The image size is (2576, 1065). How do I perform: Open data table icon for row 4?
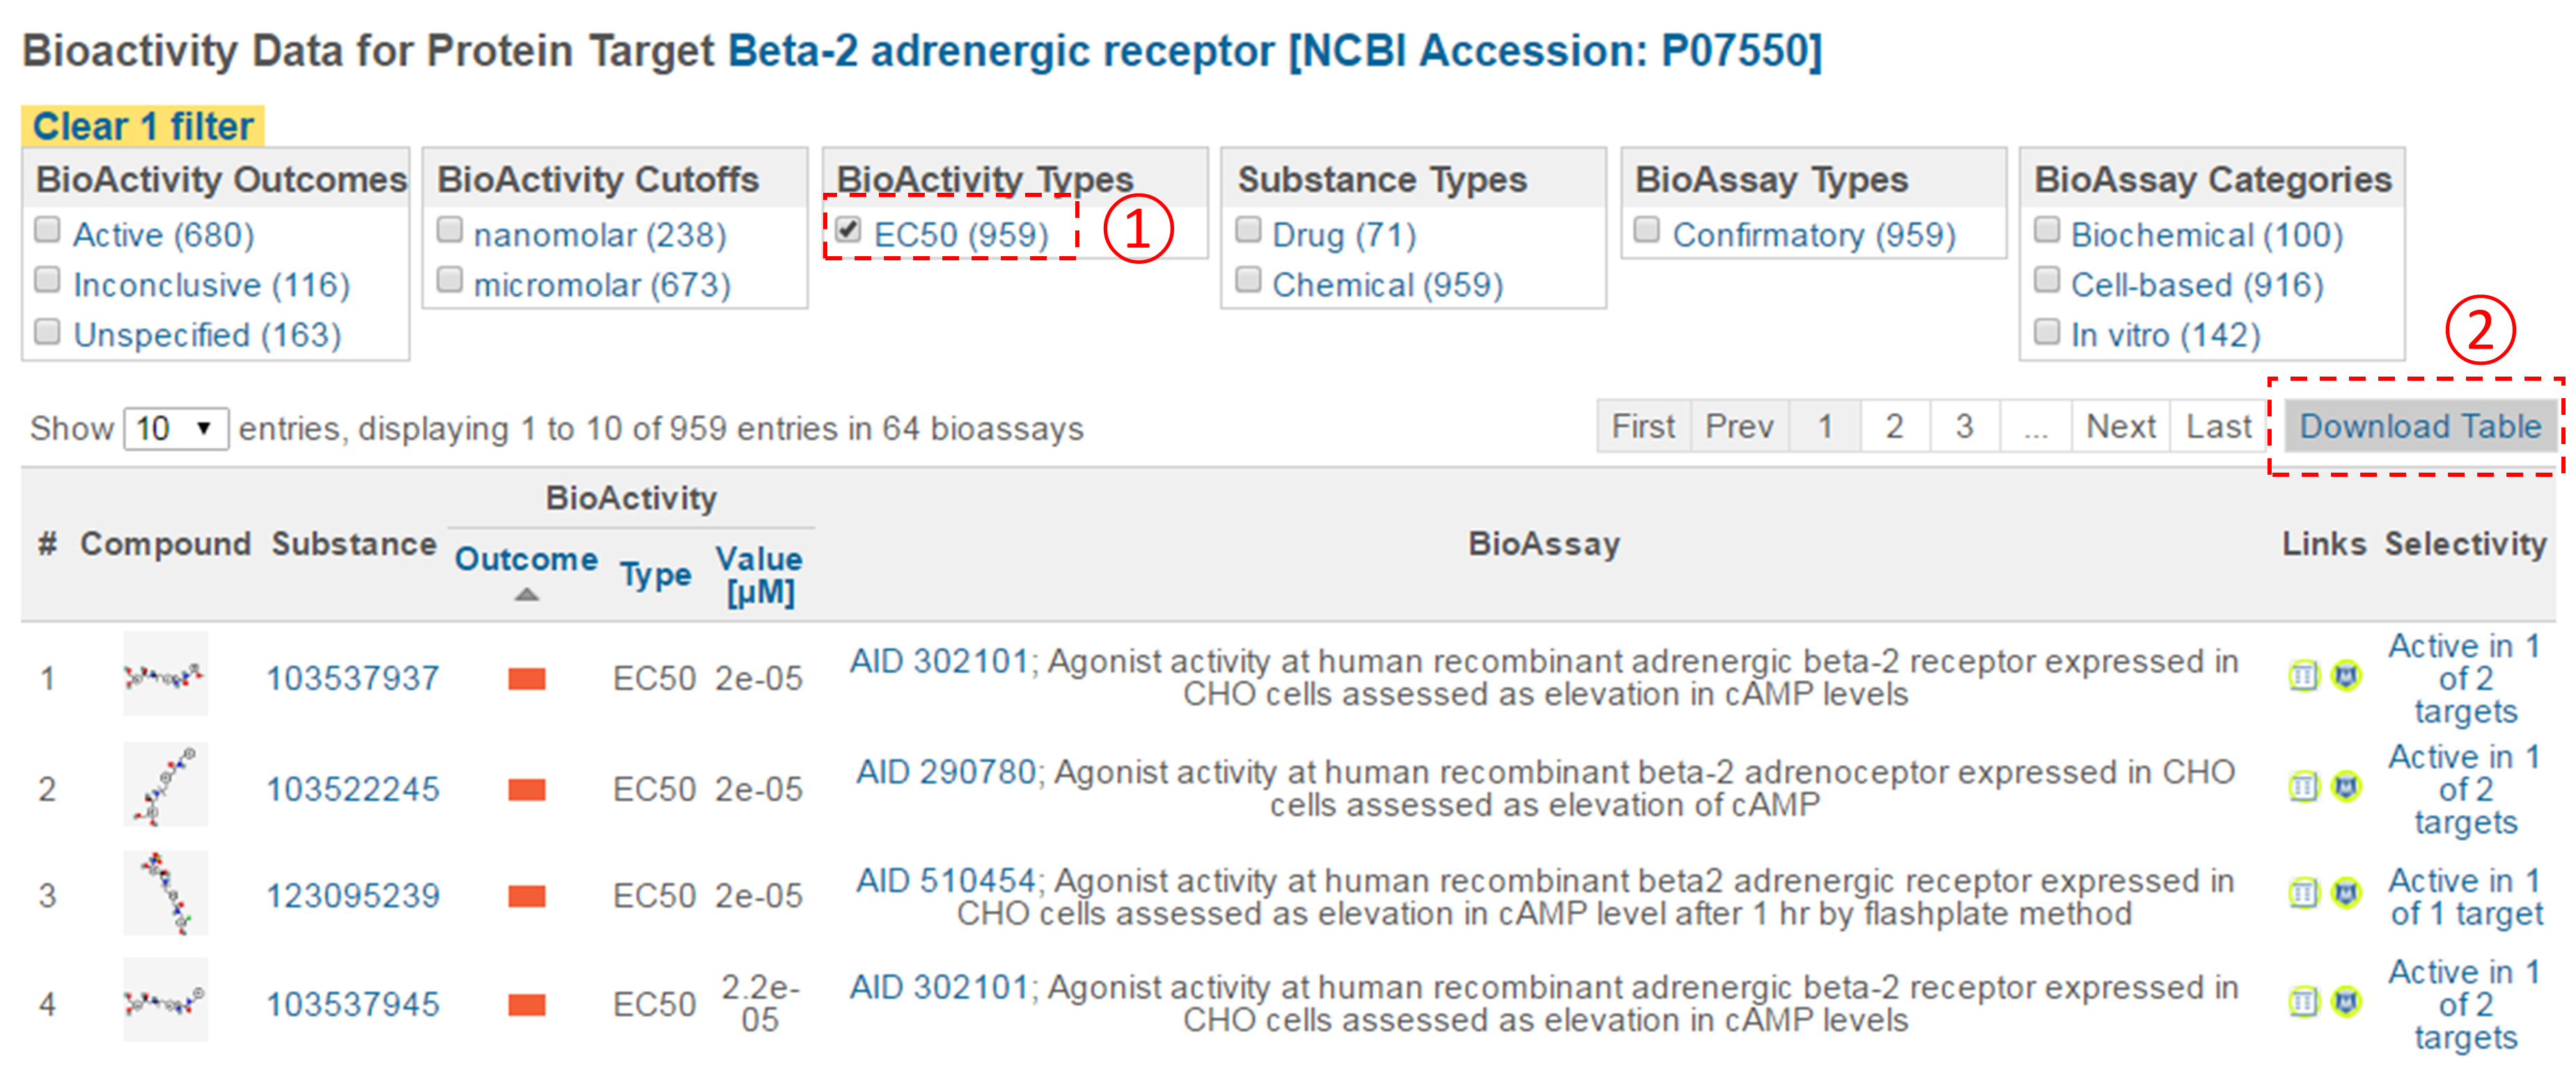tap(2303, 1001)
